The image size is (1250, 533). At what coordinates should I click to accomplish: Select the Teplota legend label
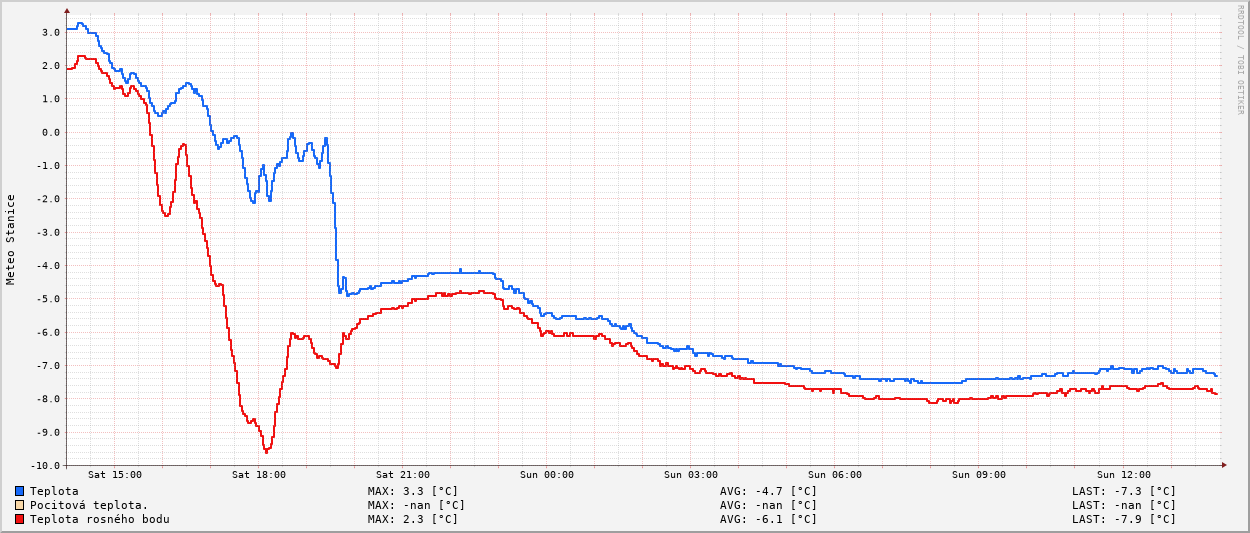pyautogui.click(x=54, y=491)
